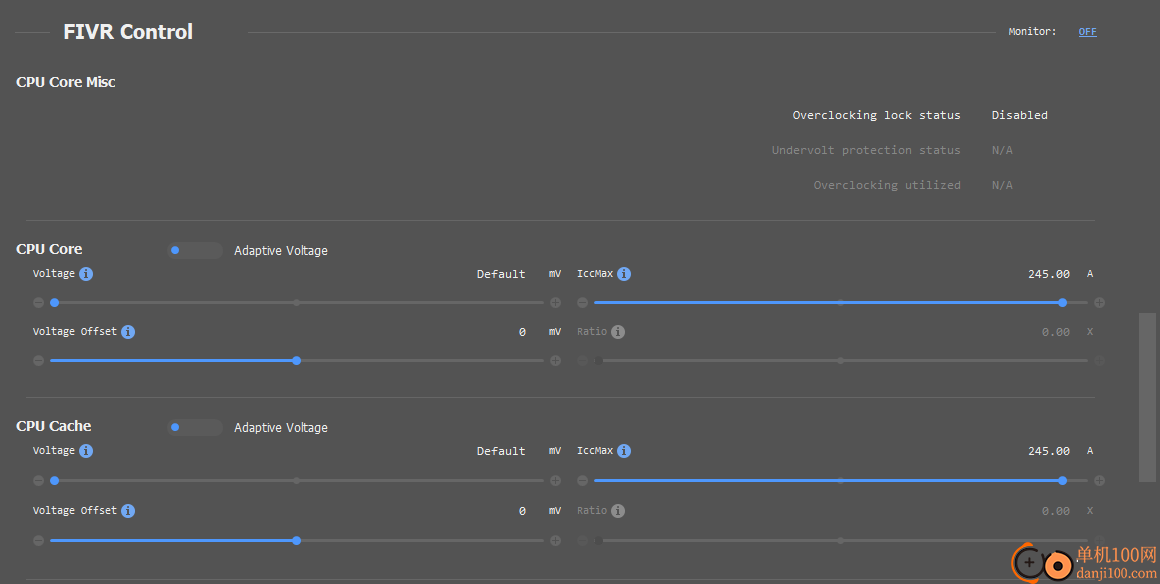The height and width of the screenshot is (584, 1160).
Task: Decrease CPU Core IccMax with minus button
Action: click(x=582, y=303)
